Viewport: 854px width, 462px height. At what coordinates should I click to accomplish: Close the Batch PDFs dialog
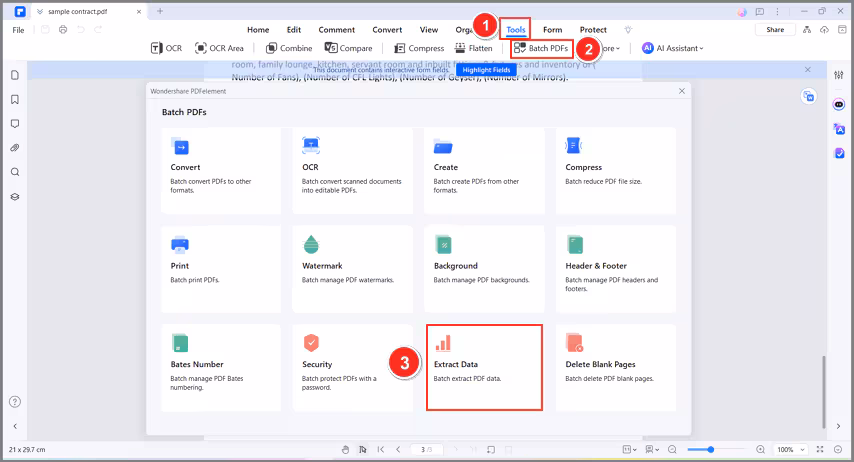click(x=682, y=91)
